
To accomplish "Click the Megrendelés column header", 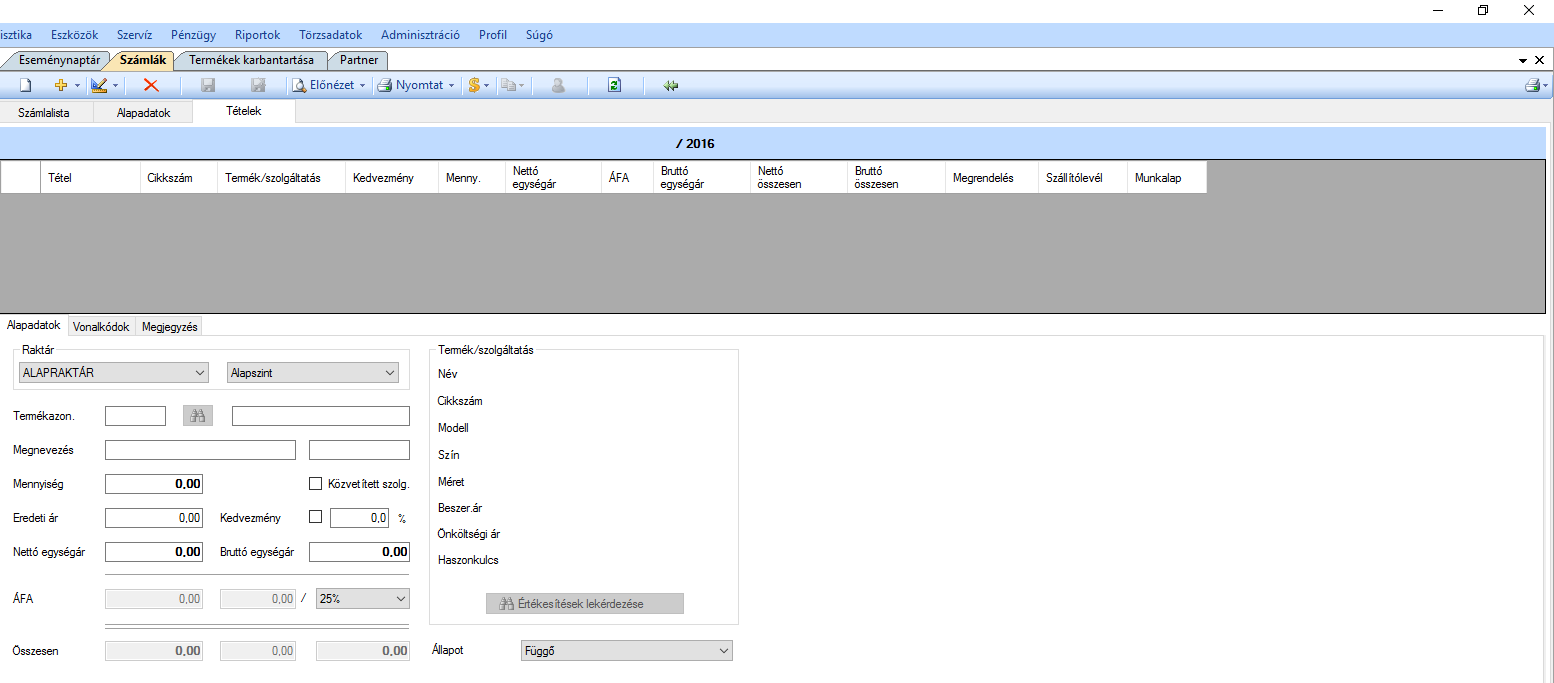I will 992,177.
